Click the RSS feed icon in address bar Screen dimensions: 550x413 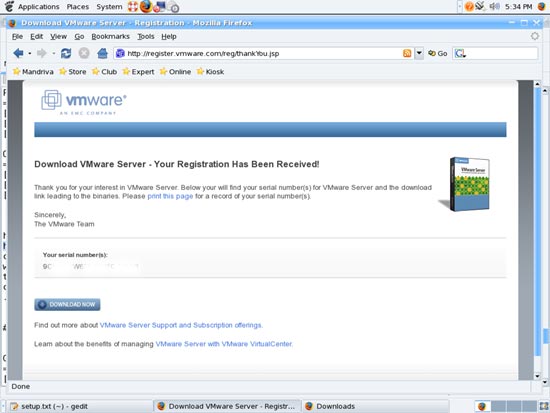pos(407,53)
